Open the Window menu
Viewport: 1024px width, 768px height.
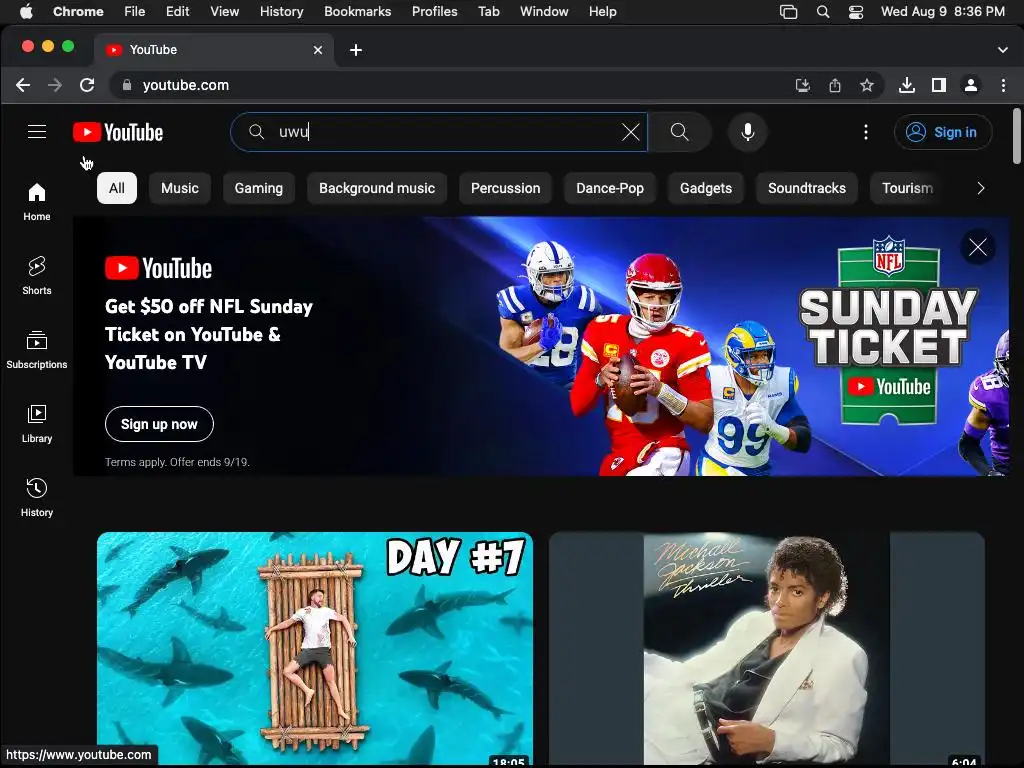click(544, 12)
